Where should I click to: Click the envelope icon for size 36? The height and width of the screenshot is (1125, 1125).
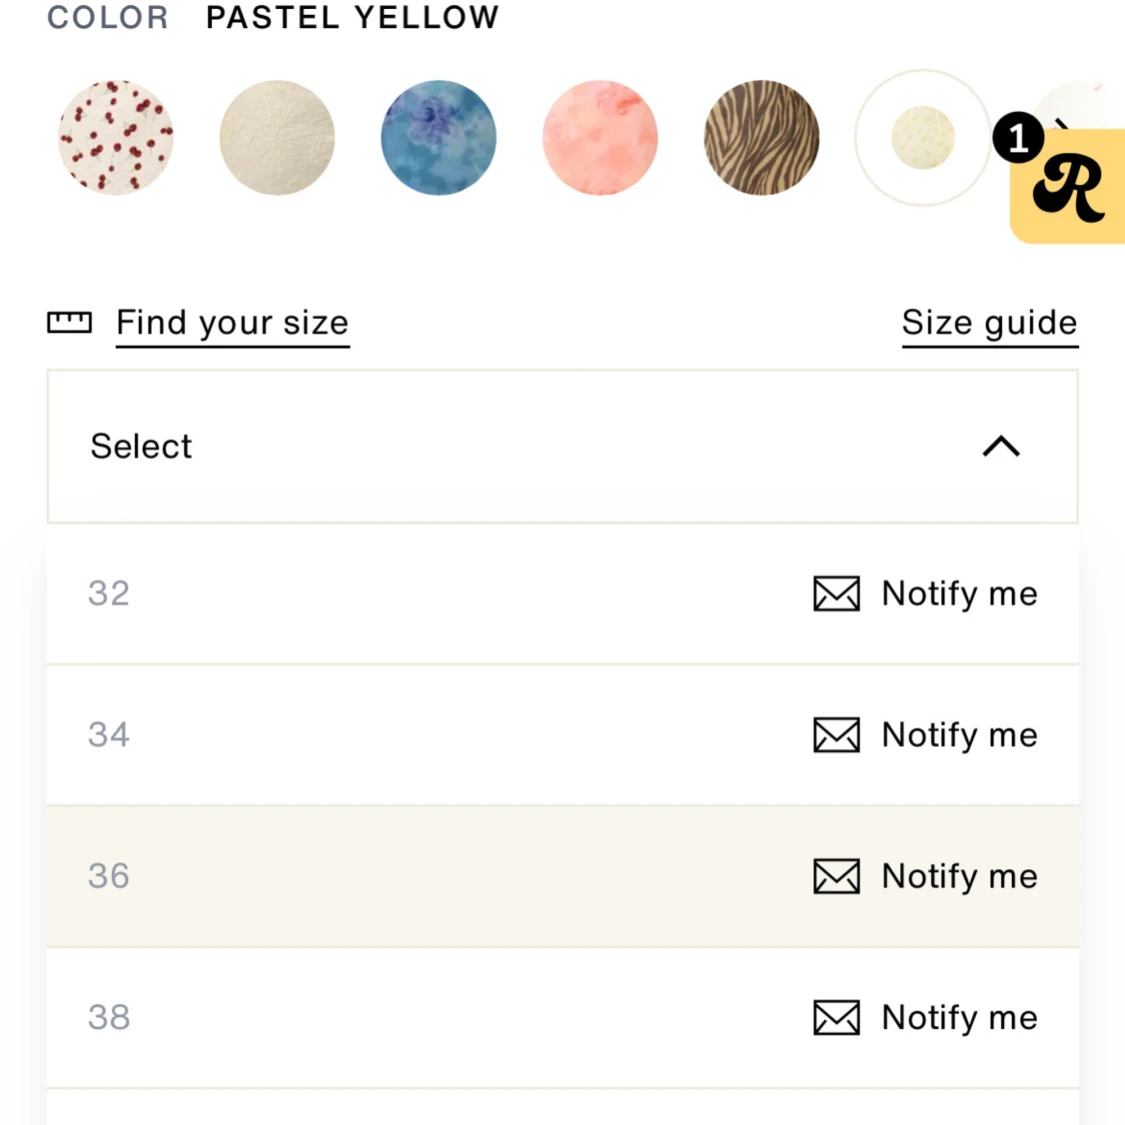coord(836,876)
